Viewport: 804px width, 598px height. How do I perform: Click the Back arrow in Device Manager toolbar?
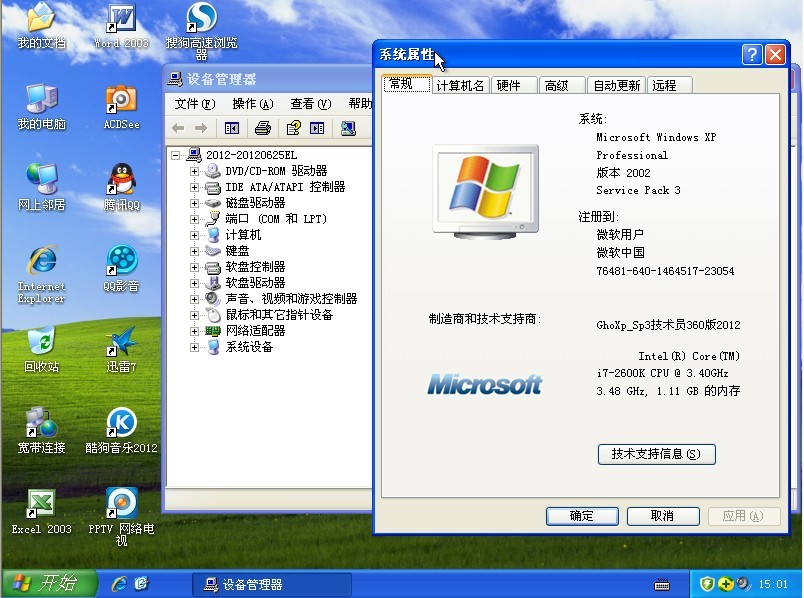coord(178,128)
